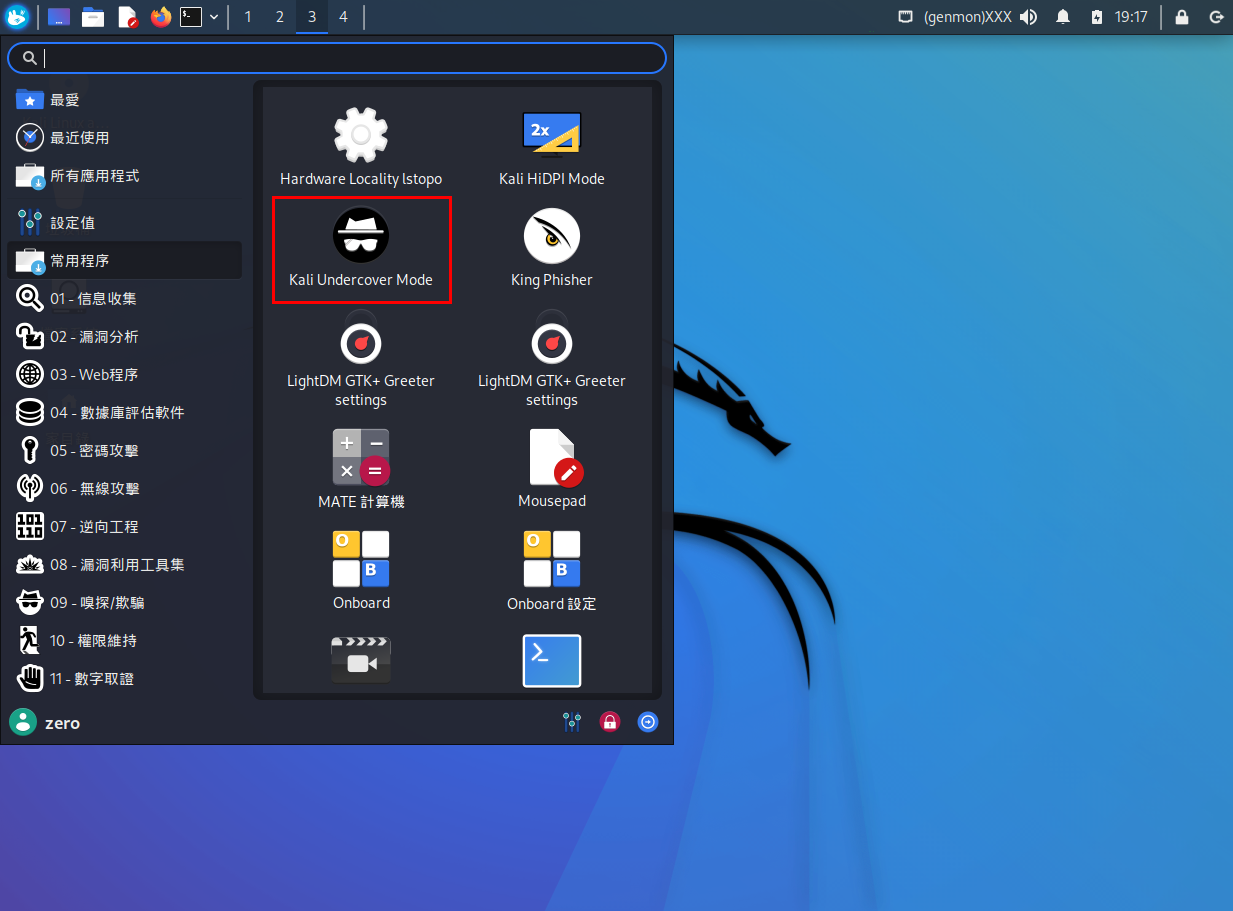This screenshot has height=911, width=1233.
Task: Open terminal emulator from panel
Action: (191, 17)
